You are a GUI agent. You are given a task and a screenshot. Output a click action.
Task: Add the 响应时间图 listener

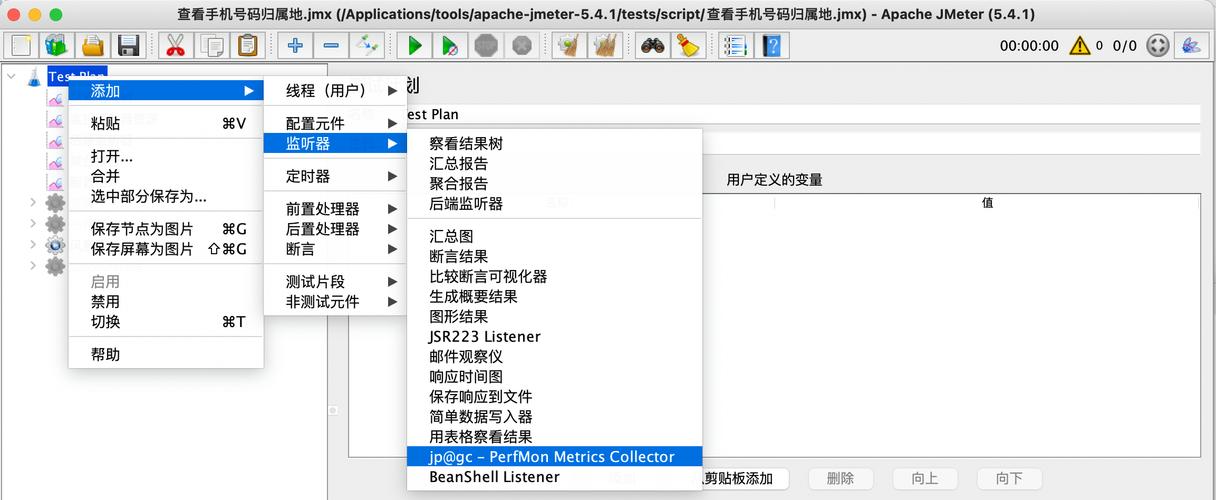point(555,376)
